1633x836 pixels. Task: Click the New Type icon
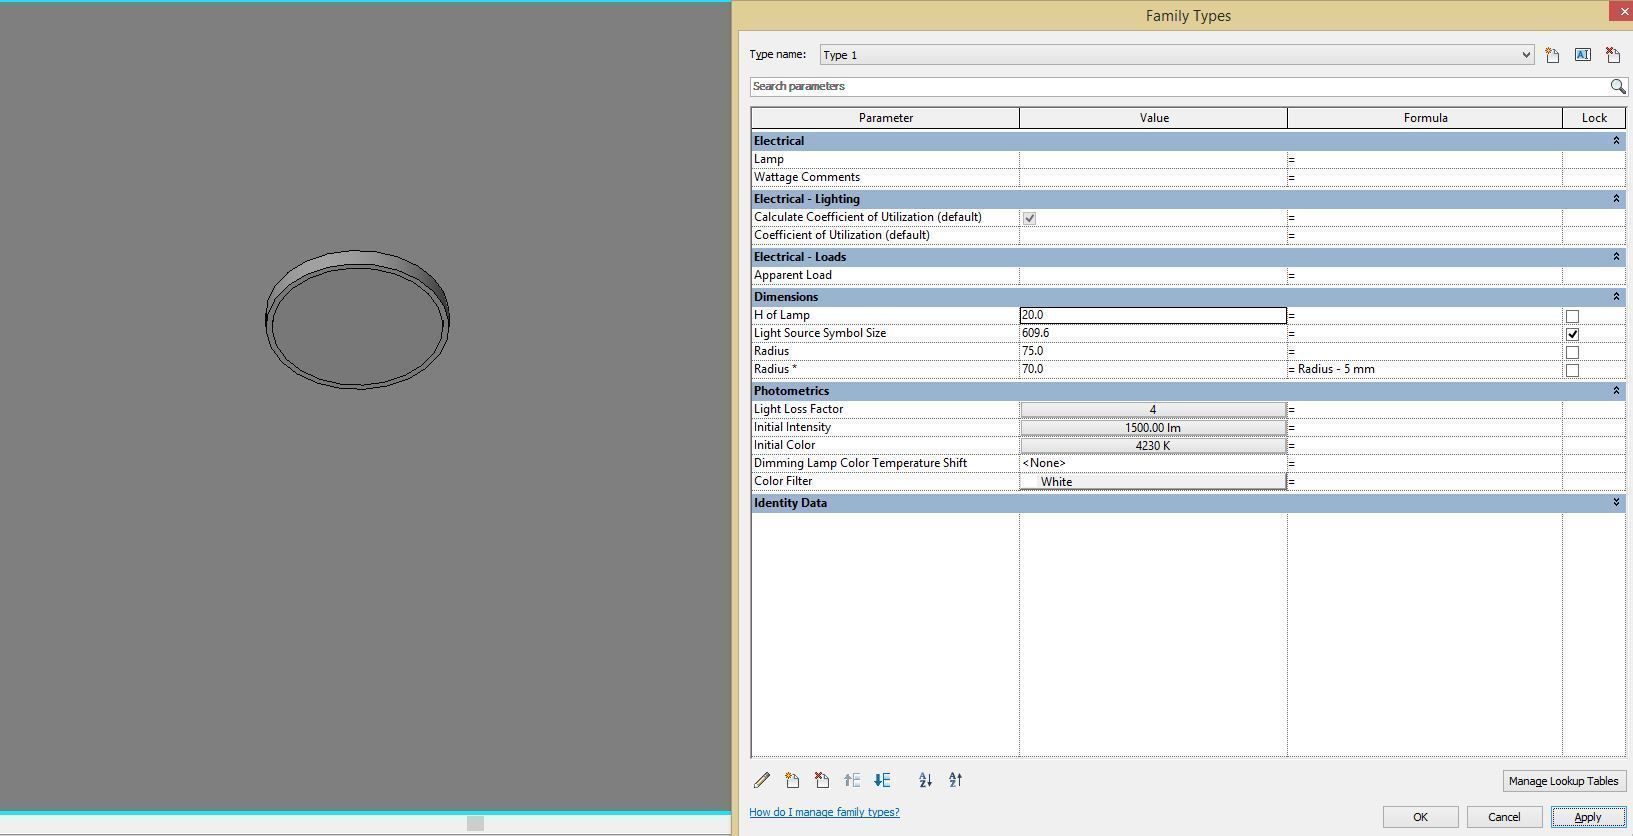[1552, 55]
